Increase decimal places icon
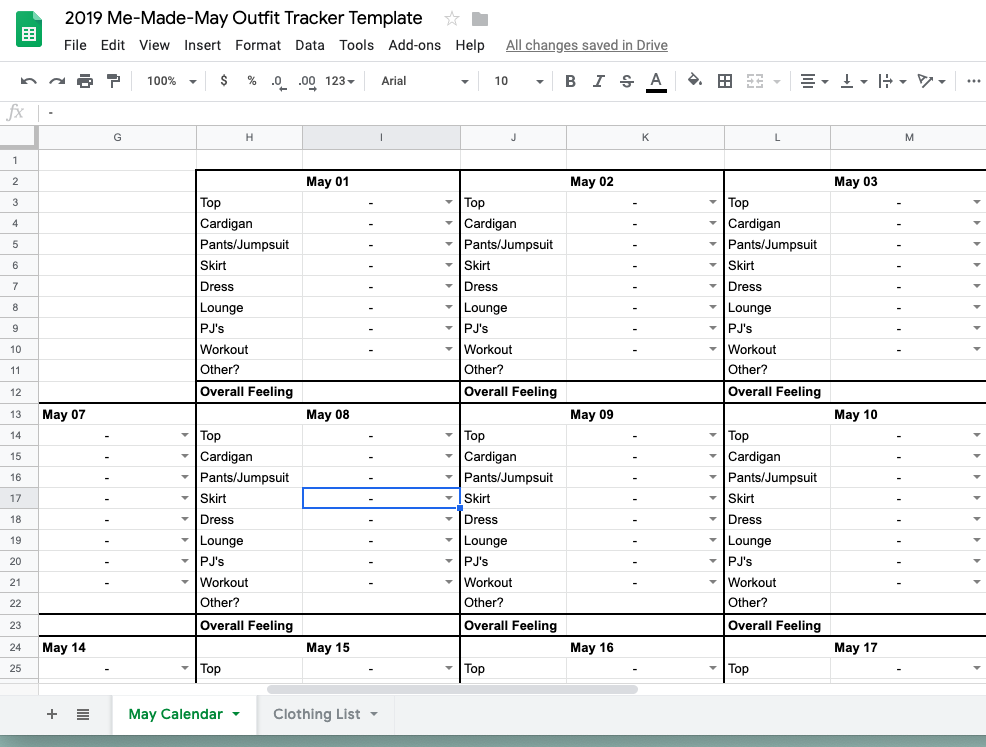The width and height of the screenshot is (986, 747). point(307,82)
